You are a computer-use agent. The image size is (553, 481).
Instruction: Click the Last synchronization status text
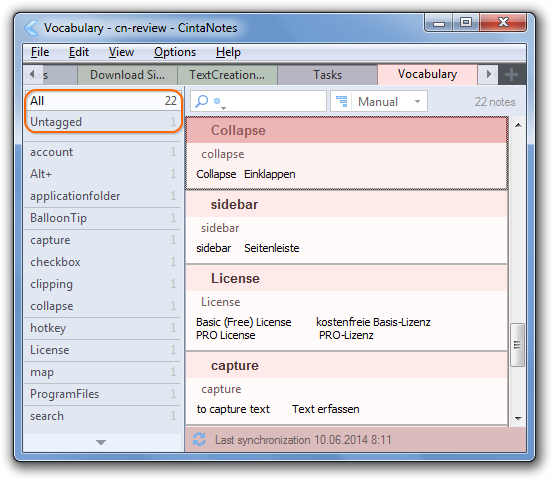pyautogui.click(x=303, y=440)
